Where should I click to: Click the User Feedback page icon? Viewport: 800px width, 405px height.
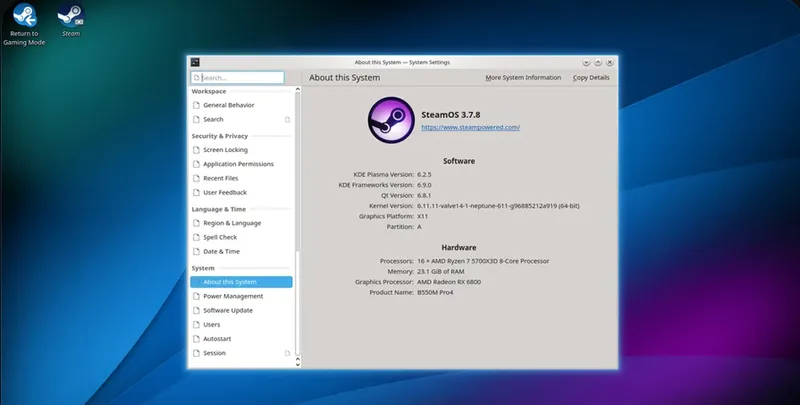(x=196, y=193)
